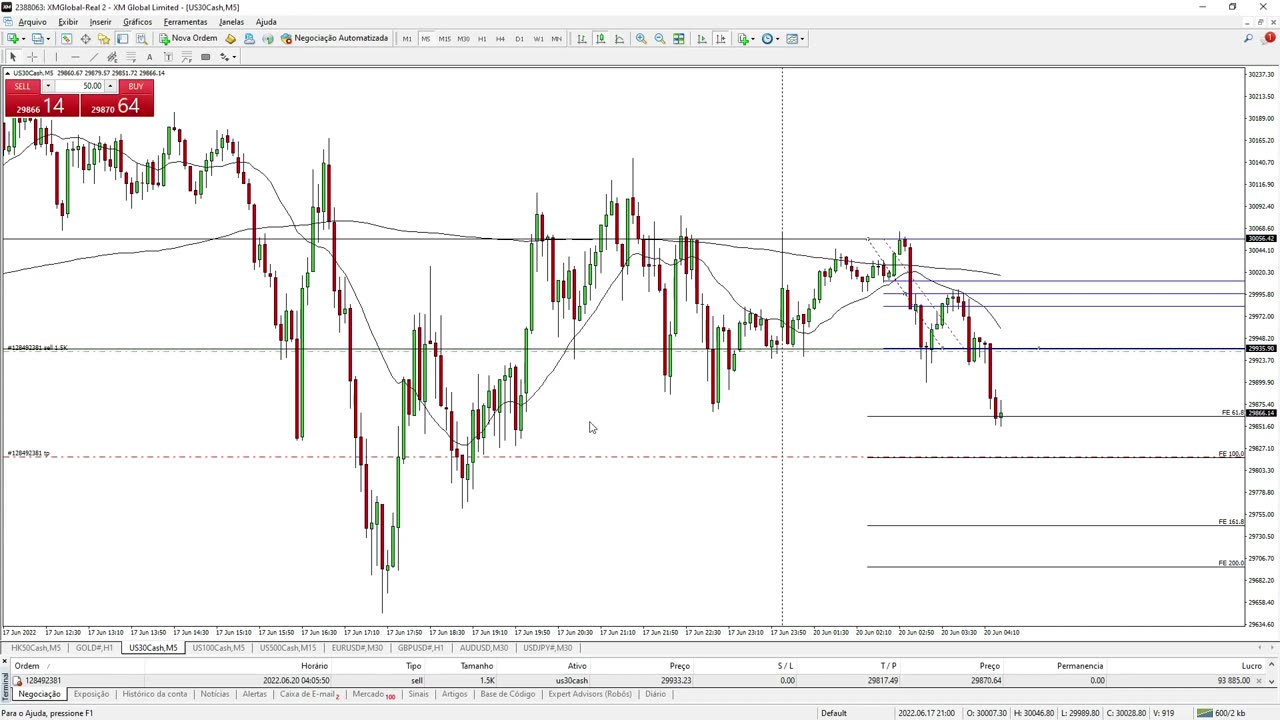Select the M5 timeframe button
This screenshot has width=1280, height=720.
pos(426,39)
